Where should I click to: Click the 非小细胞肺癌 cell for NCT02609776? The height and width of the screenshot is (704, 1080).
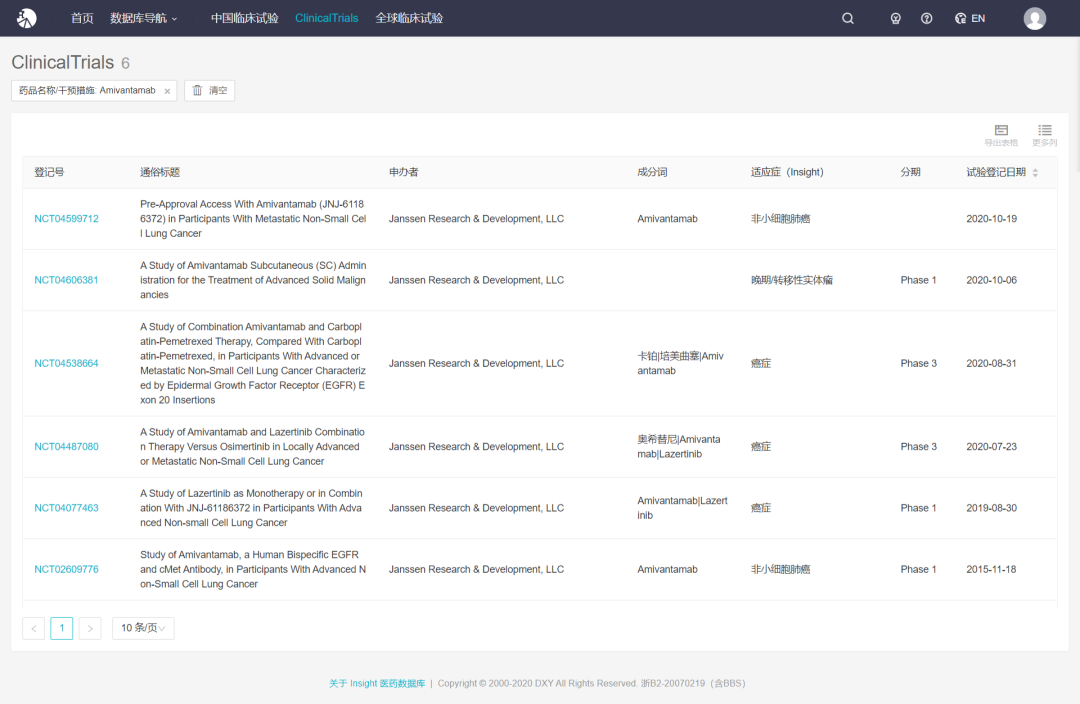click(x=780, y=570)
